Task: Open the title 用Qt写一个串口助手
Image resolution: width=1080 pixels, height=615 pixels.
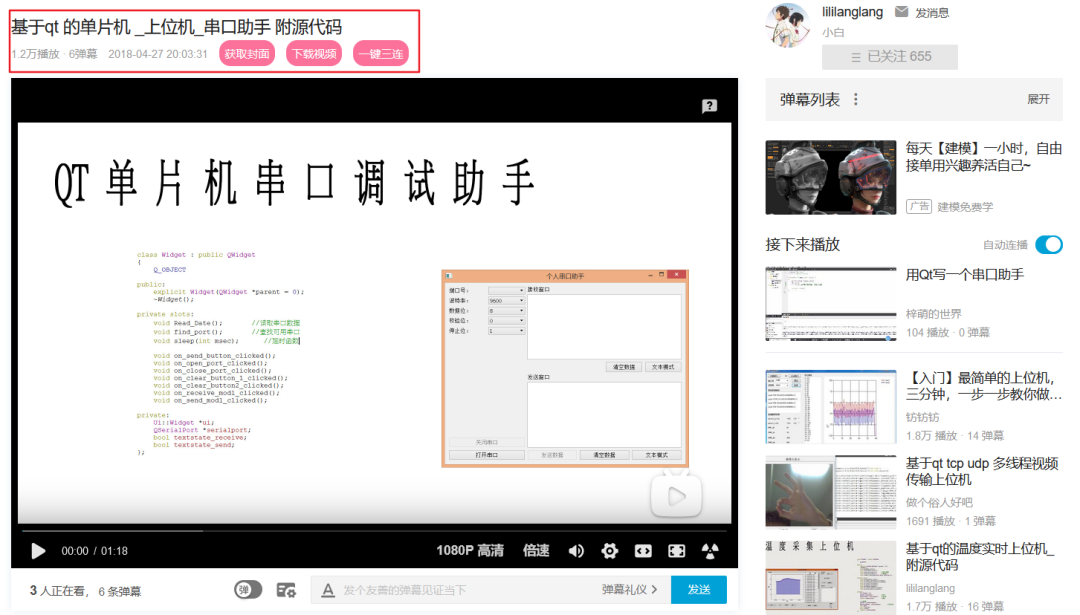Action: 964,275
